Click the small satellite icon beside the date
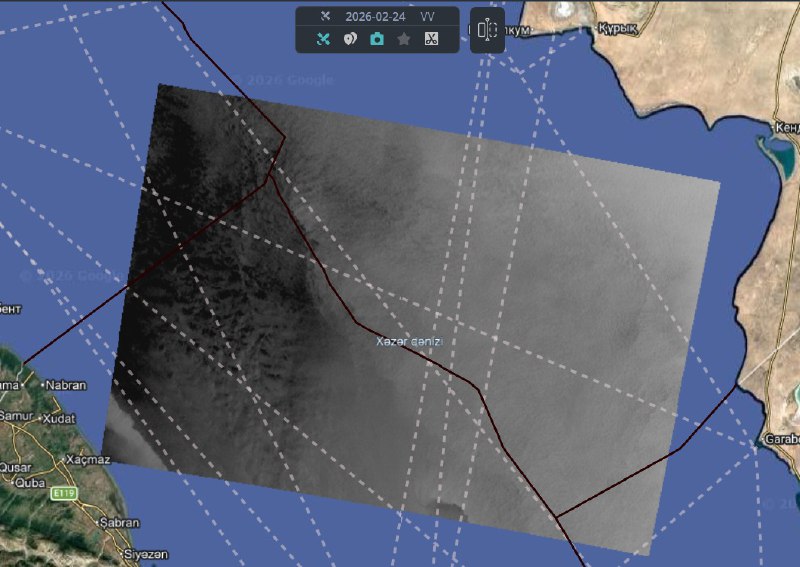 tap(324, 16)
